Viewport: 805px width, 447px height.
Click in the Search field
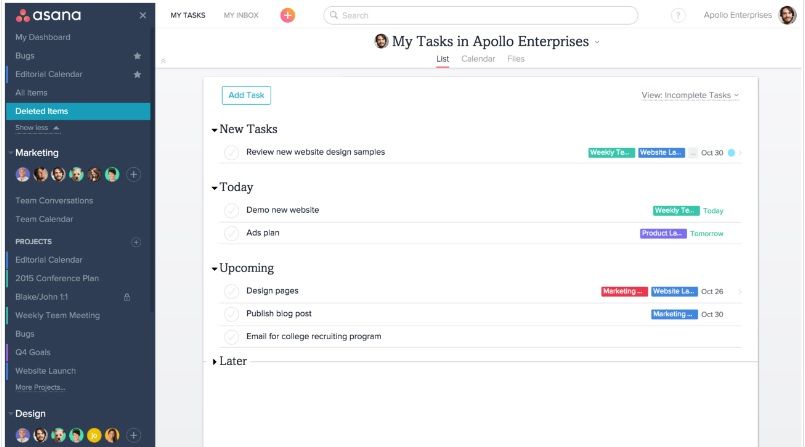pyautogui.click(x=480, y=16)
